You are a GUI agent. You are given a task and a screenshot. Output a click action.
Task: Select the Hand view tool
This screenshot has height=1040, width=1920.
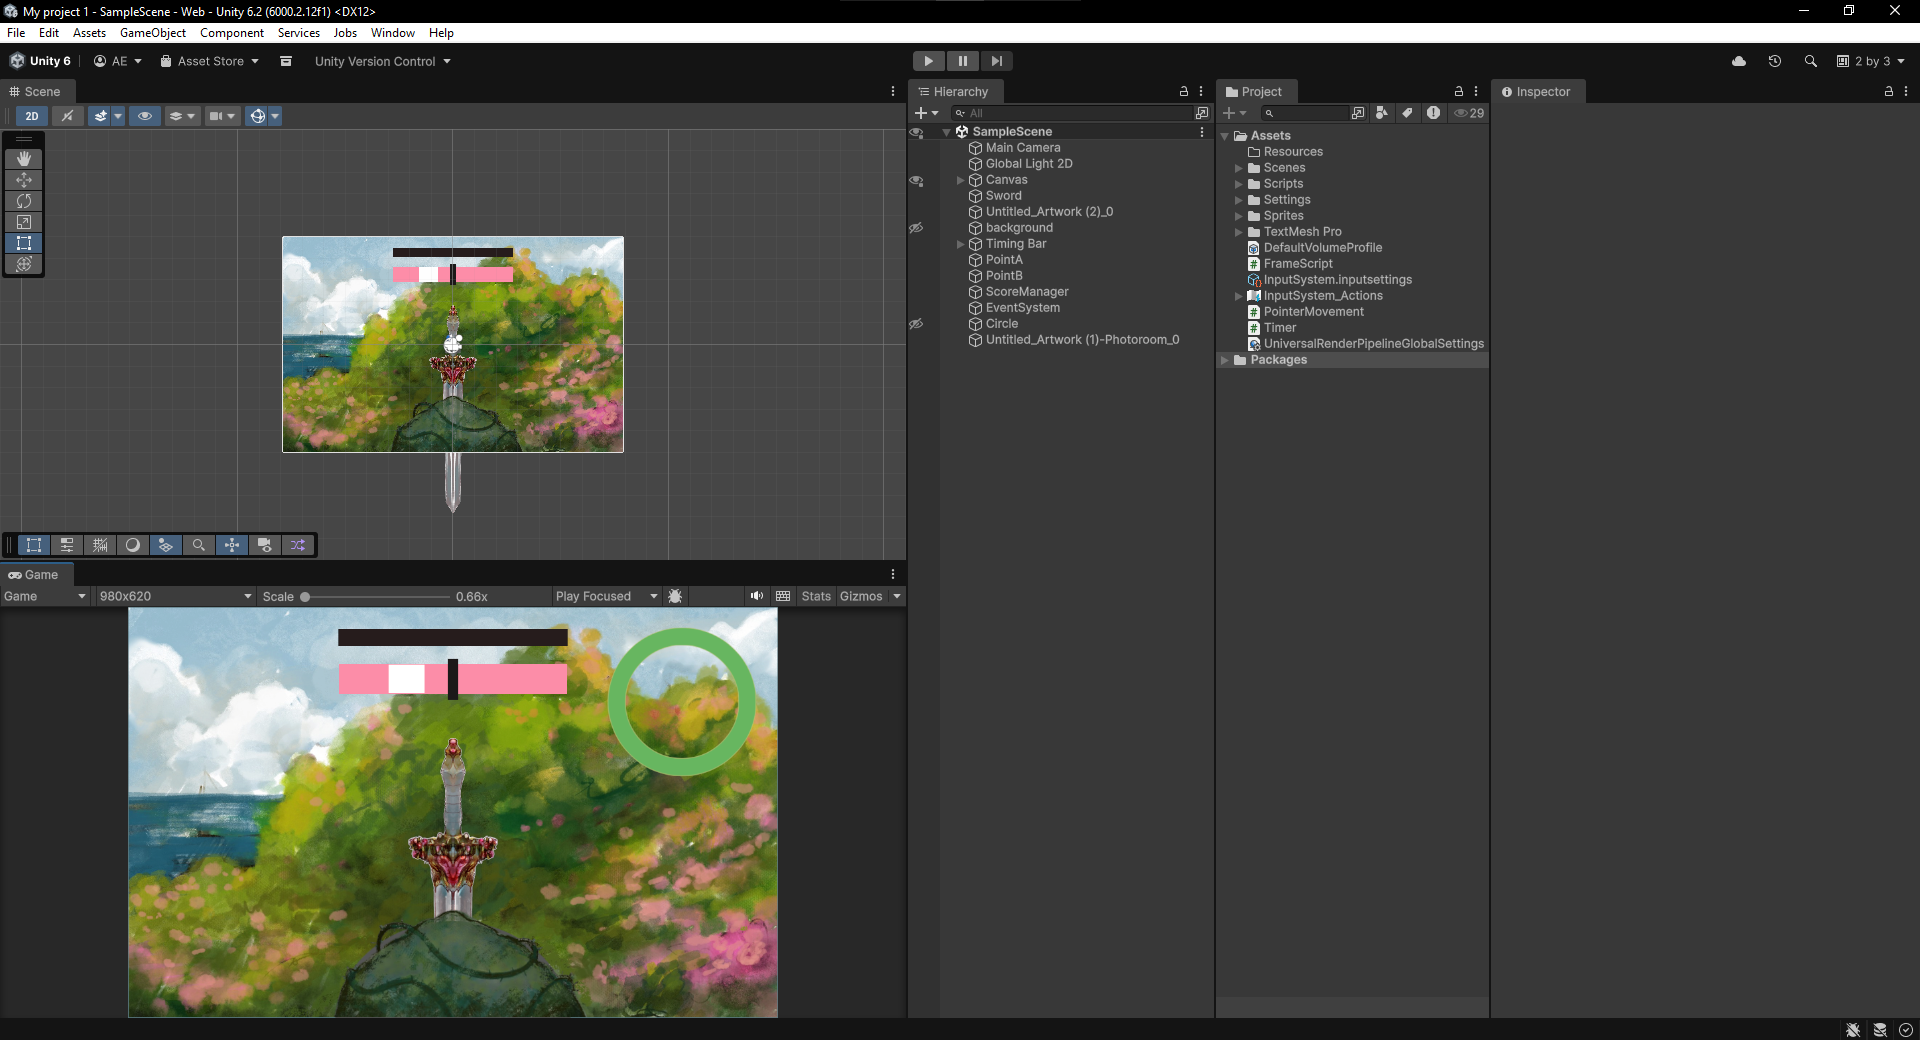[24, 159]
